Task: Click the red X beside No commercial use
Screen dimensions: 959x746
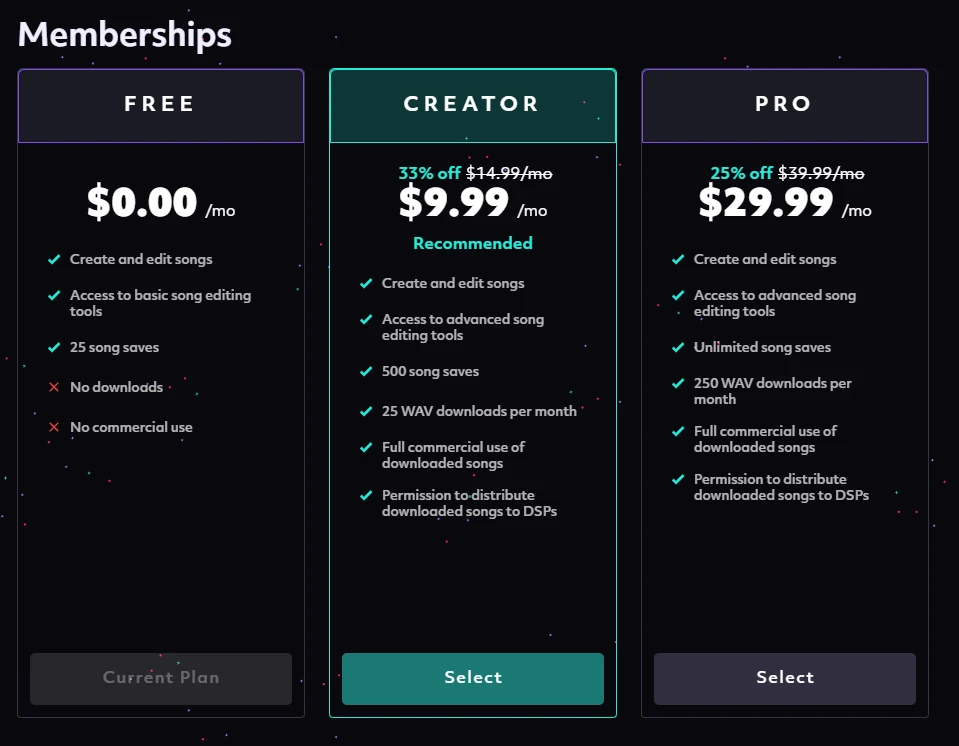Action: click(54, 427)
